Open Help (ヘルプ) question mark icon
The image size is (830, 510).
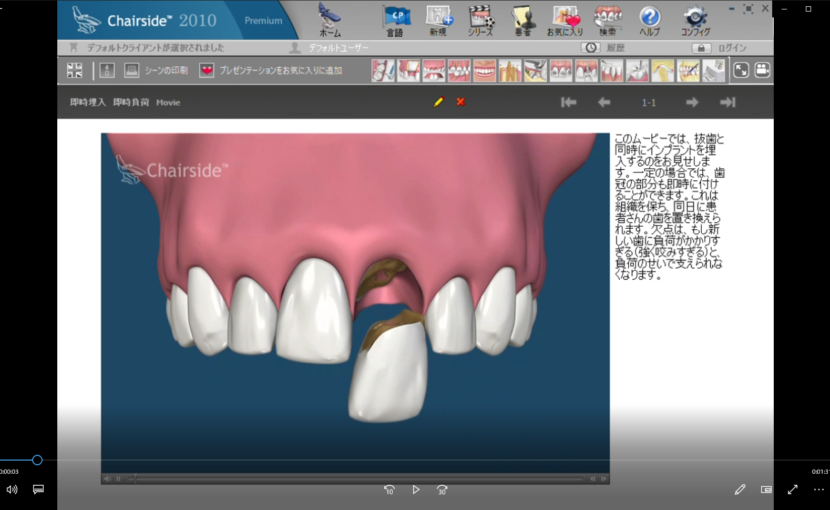(x=649, y=20)
